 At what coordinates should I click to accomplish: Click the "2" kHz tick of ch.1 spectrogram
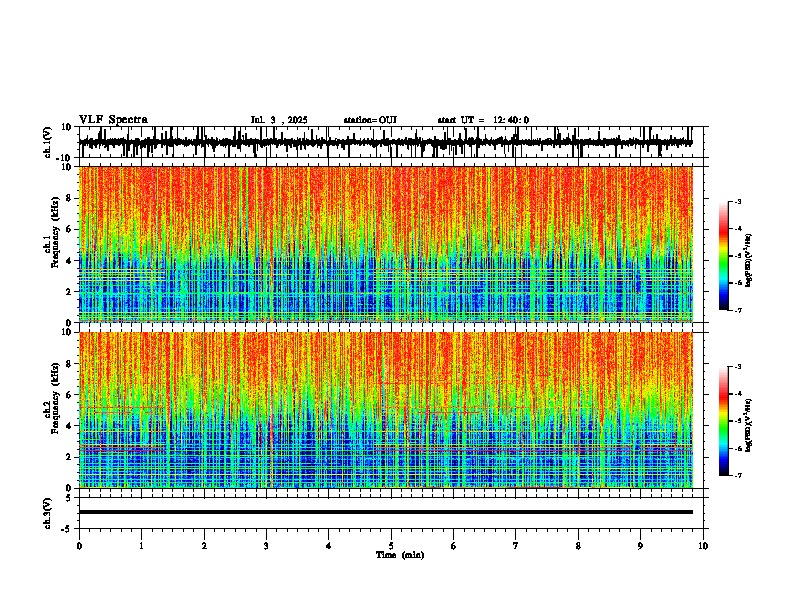click(x=69, y=291)
